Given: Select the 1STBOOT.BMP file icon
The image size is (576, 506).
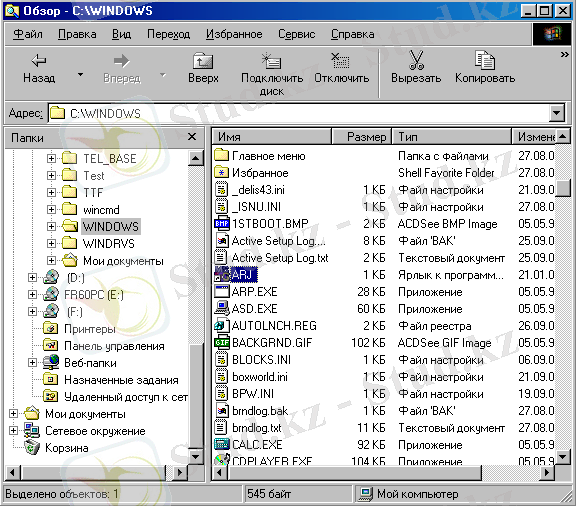Looking at the screenshot, I should click(222, 223).
